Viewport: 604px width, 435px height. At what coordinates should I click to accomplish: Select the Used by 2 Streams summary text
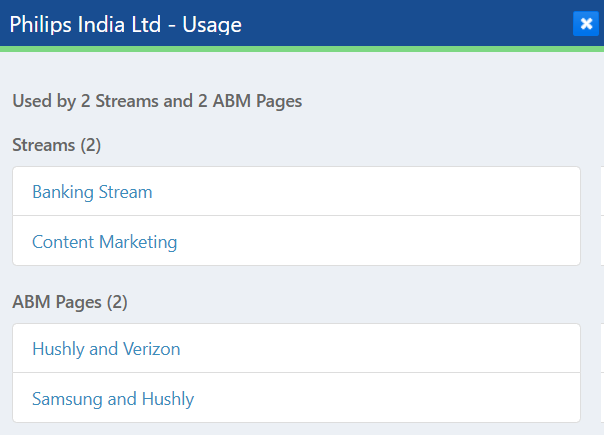(157, 101)
